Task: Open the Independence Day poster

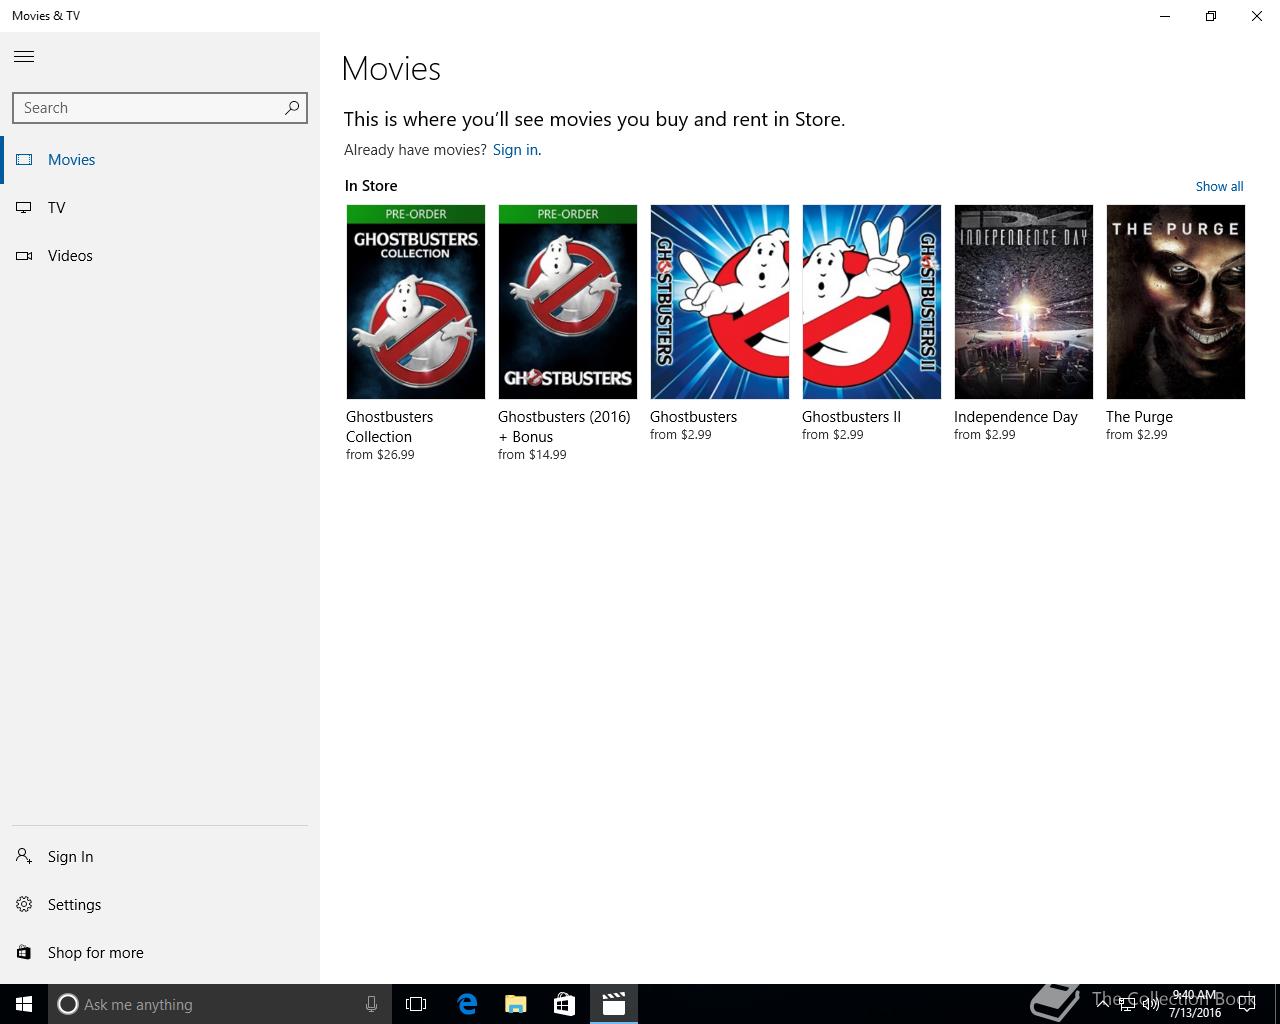Action: coord(1024,302)
